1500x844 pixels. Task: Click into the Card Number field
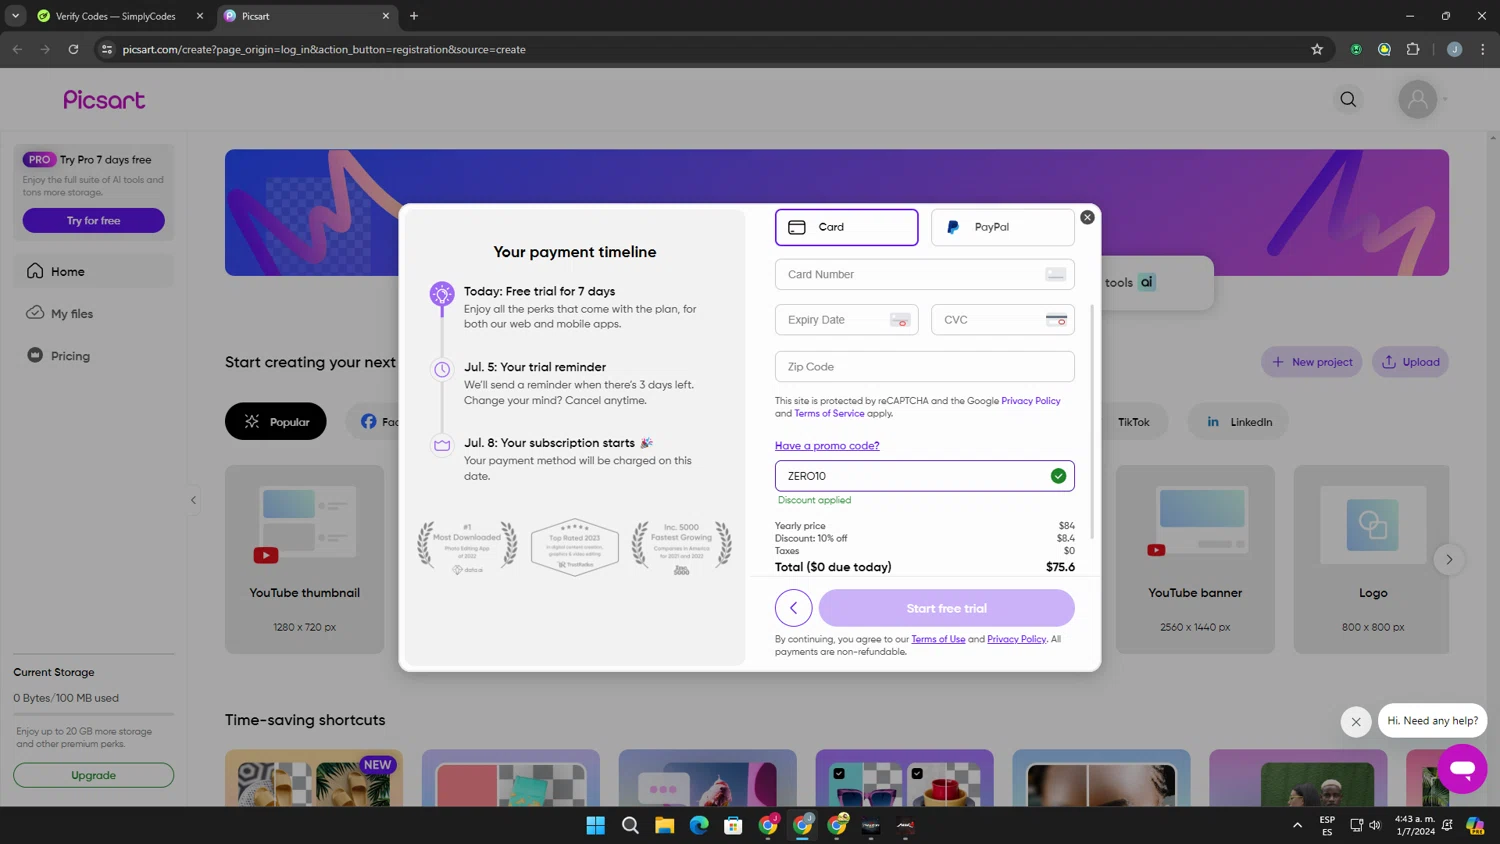point(910,274)
